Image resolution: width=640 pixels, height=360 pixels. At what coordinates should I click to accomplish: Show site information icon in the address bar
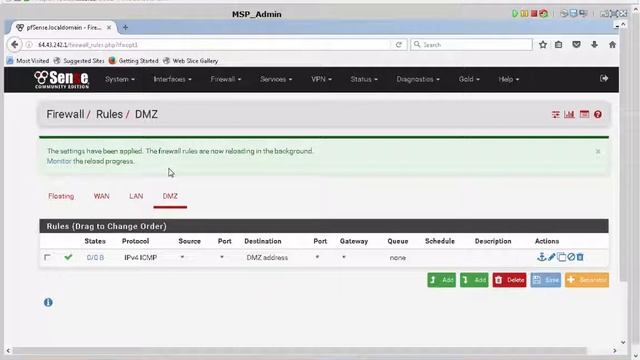coord(29,45)
